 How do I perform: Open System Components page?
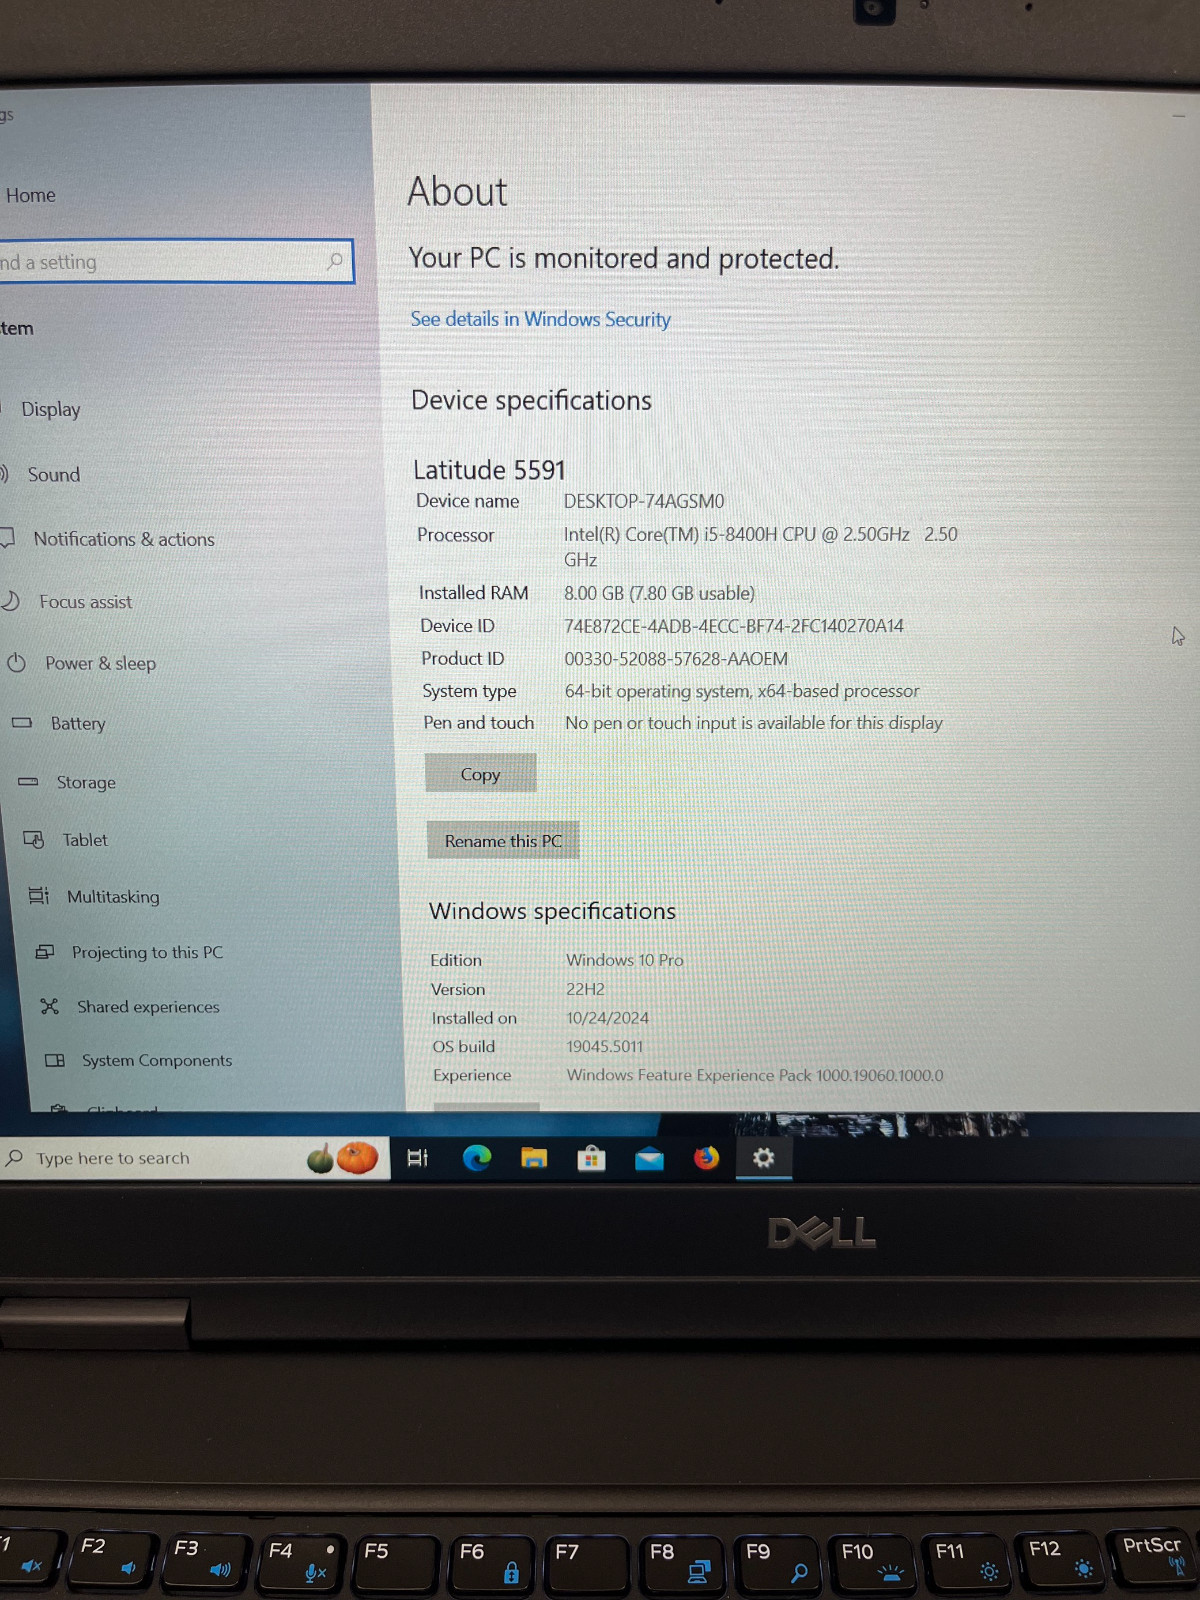(157, 1060)
